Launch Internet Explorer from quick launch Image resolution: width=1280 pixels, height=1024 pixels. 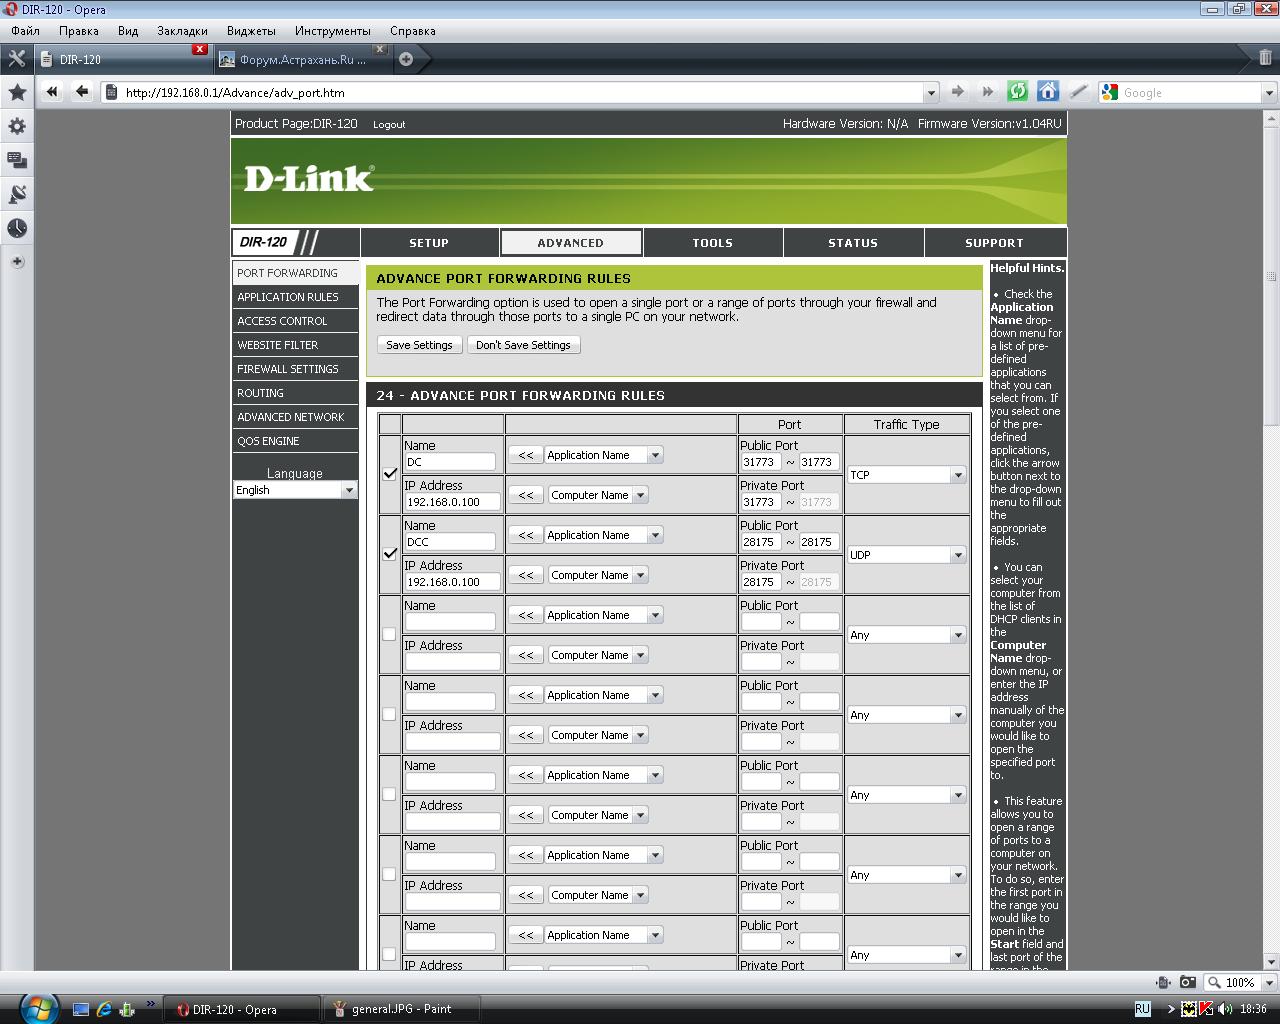click(103, 1009)
